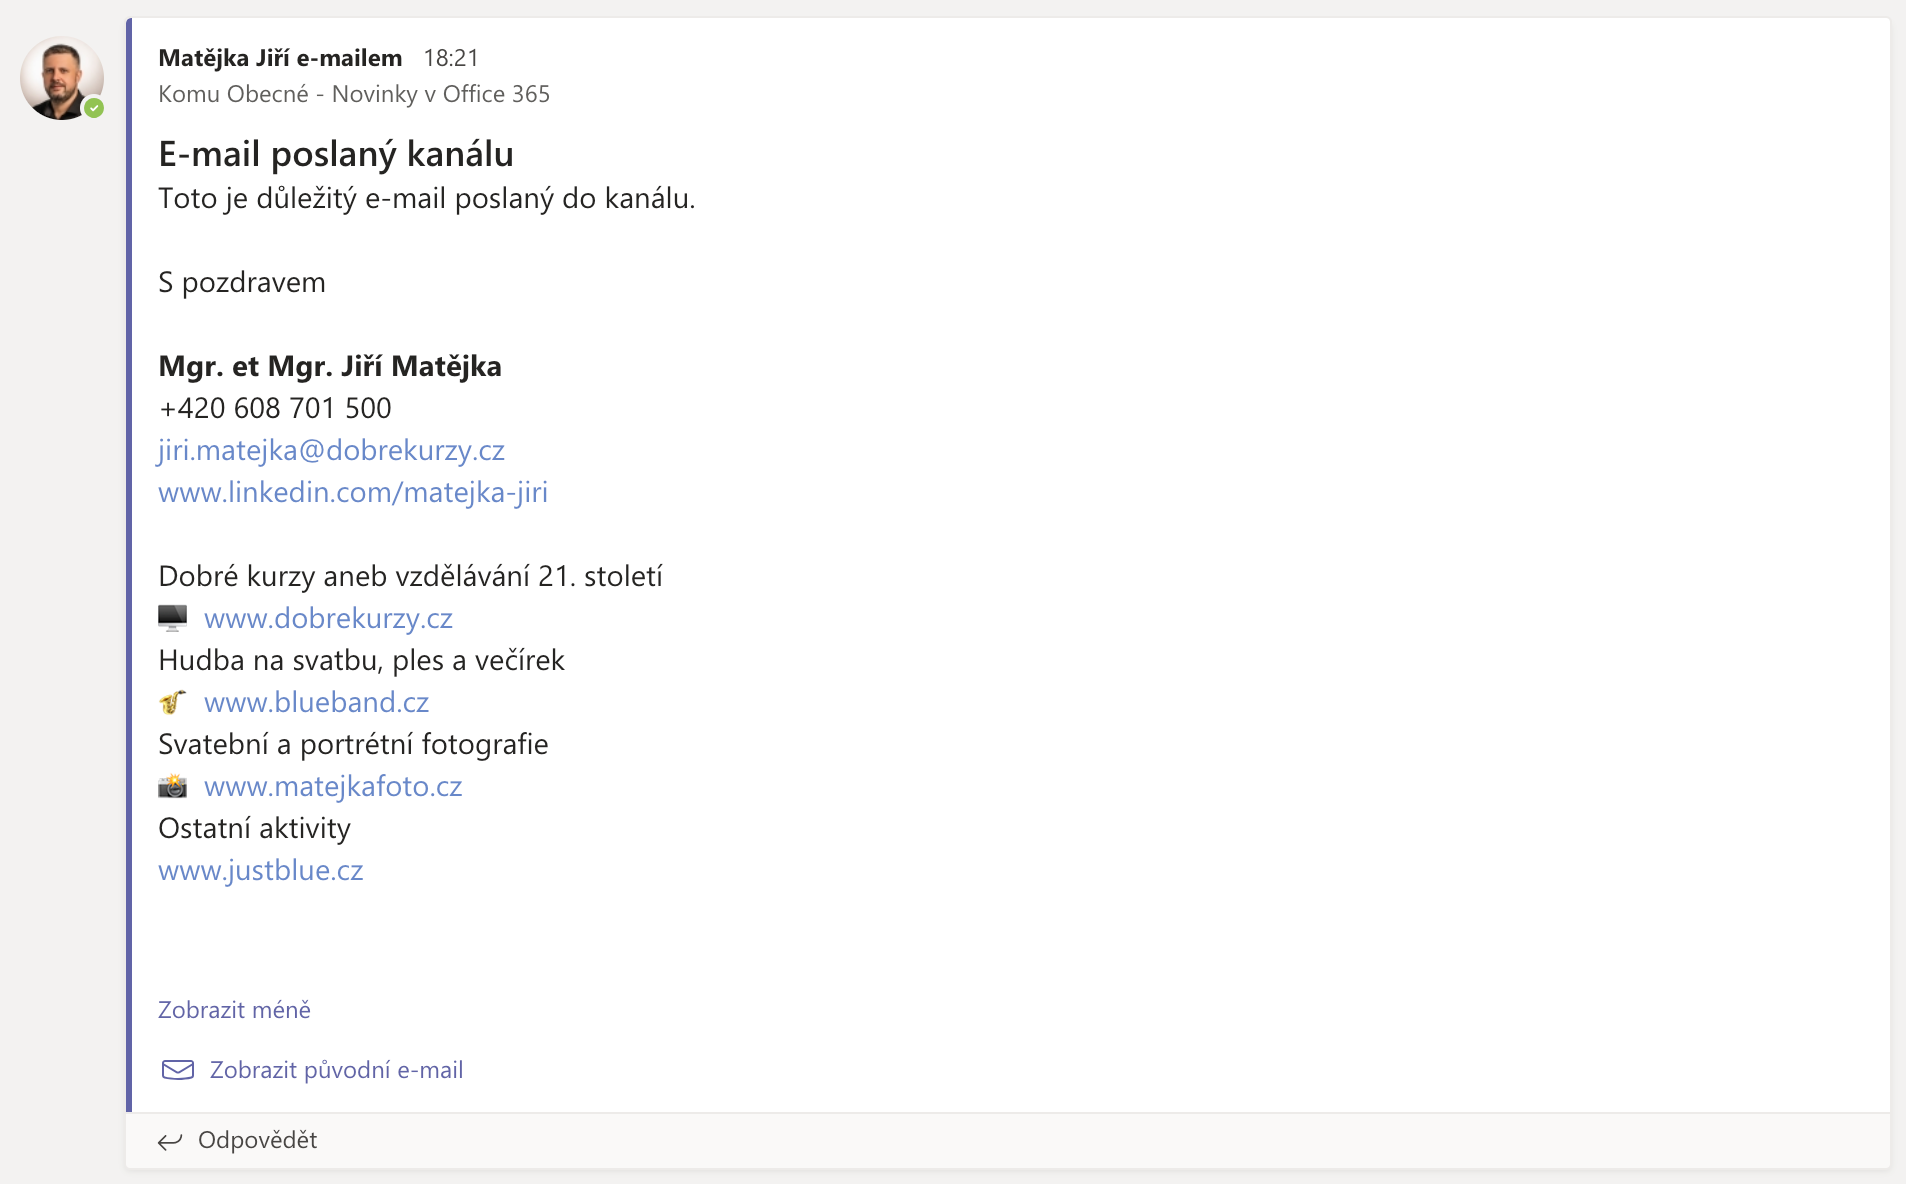Click the green presence status badge
This screenshot has width=1906, height=1184.
(94, 108)
